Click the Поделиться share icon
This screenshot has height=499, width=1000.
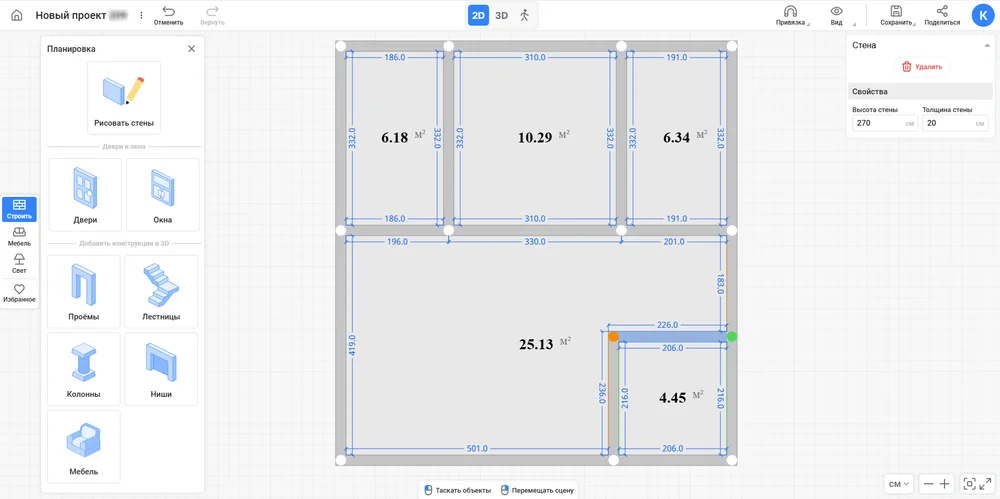942,11
